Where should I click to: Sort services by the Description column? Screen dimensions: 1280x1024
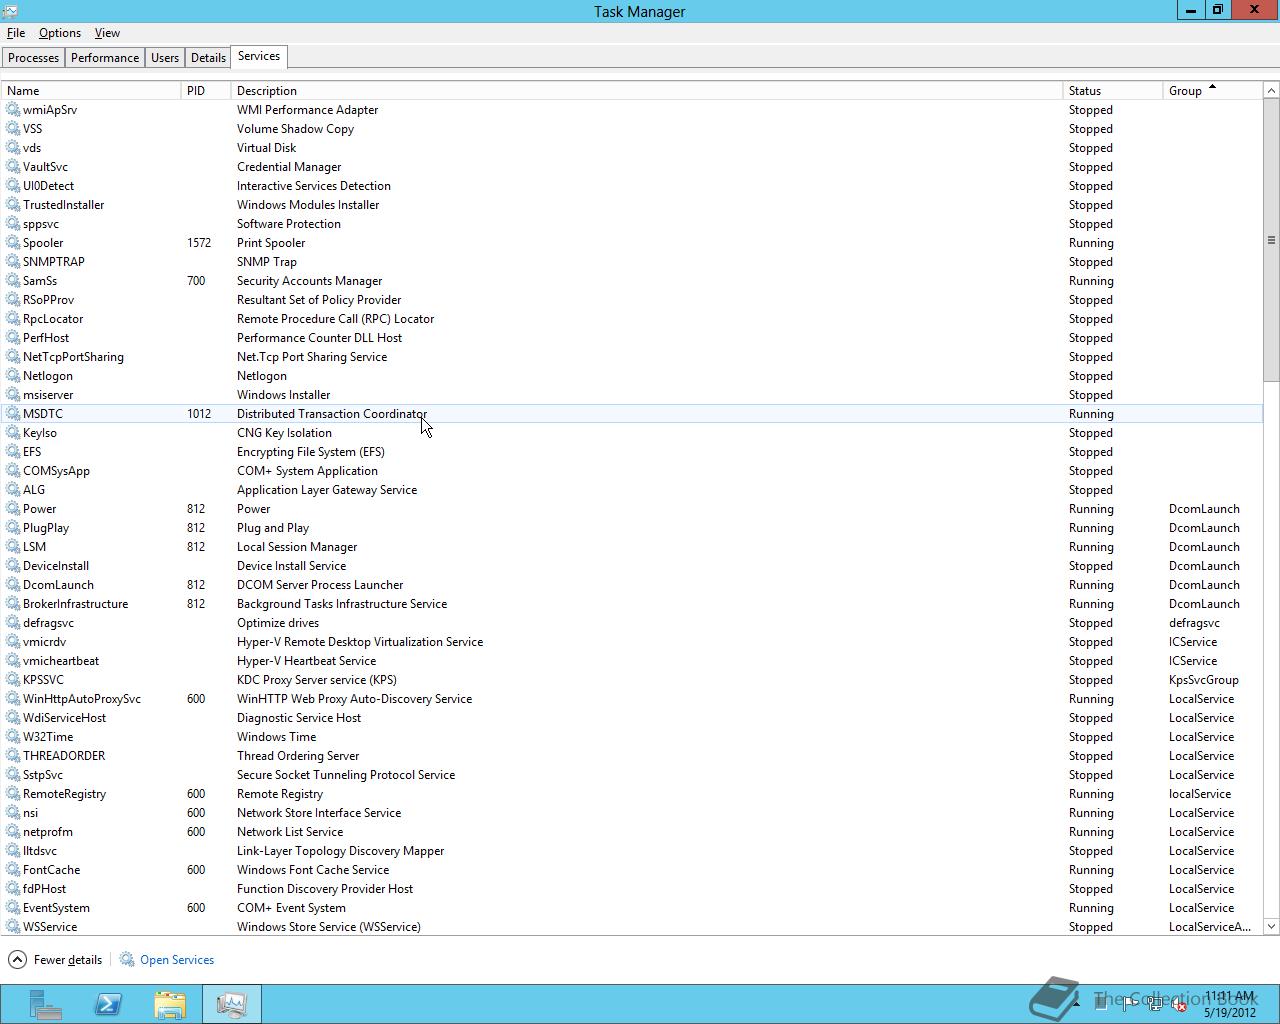[x=647, y=91]
